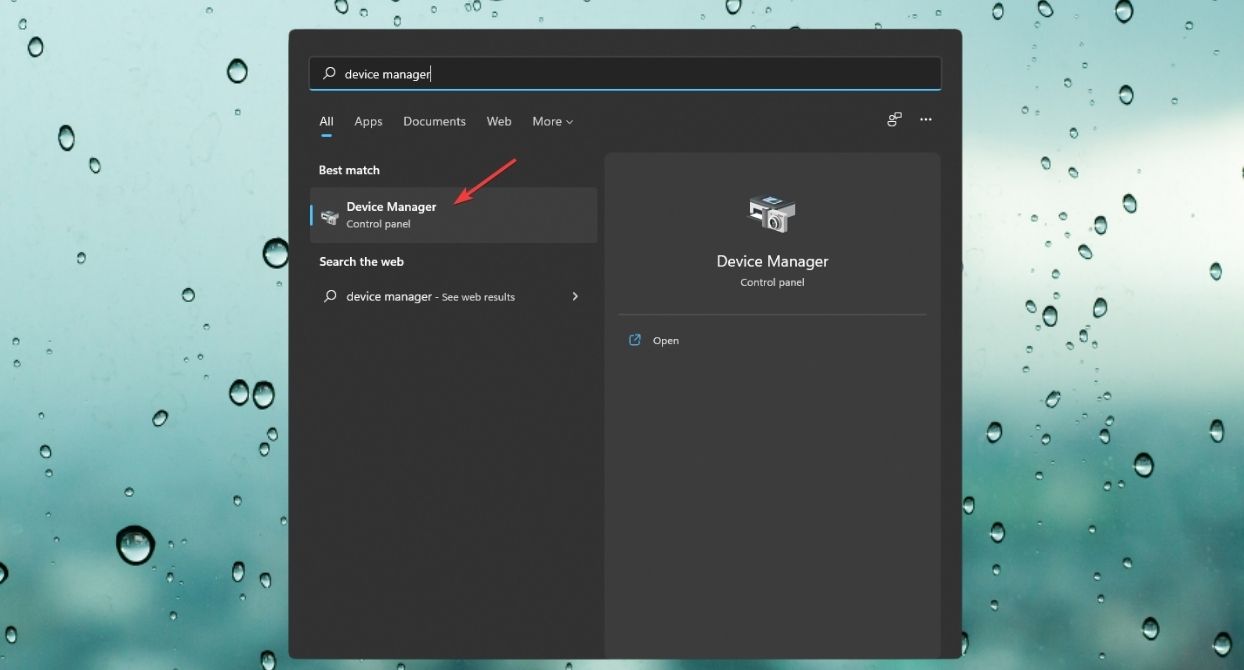Select the All results tab
This screenshot has width=1244, height=670.
pyautogui.click(x=325, y=121)
